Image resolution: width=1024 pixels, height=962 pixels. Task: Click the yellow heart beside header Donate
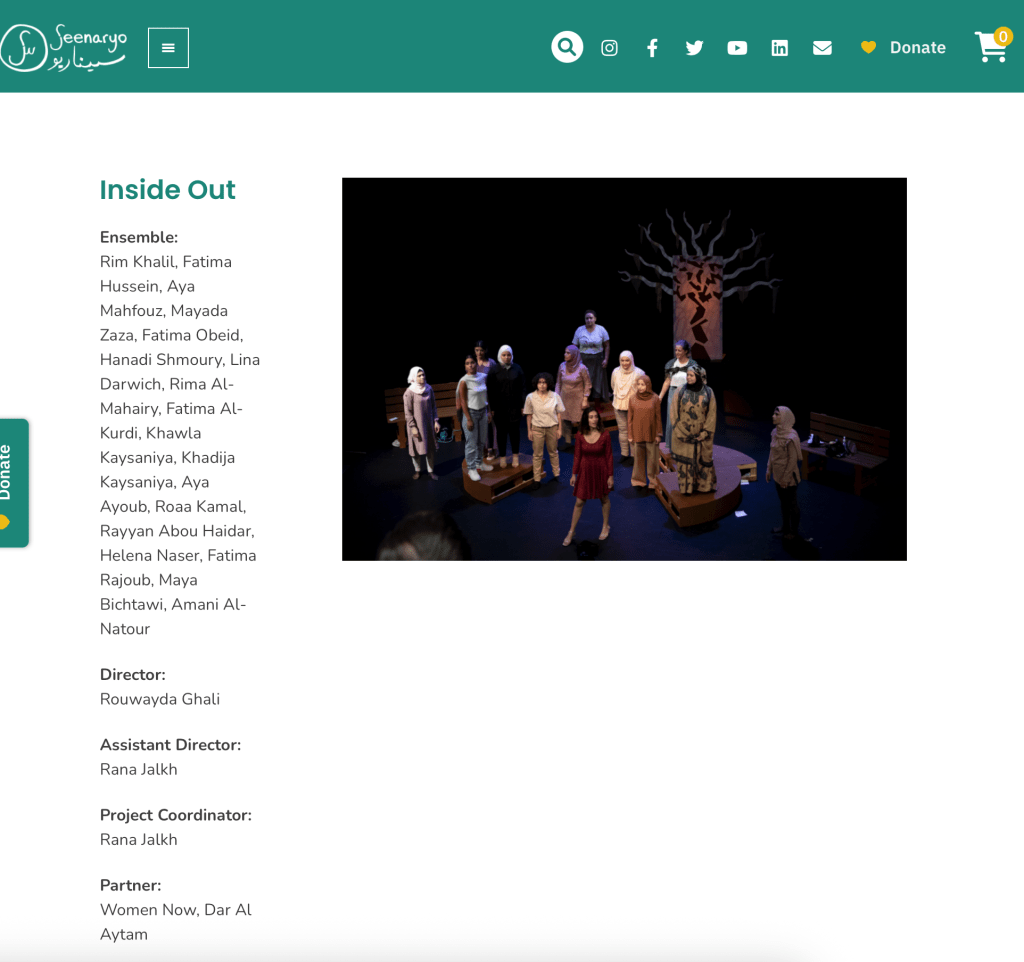pyautogui.click(x=868, y=48)
